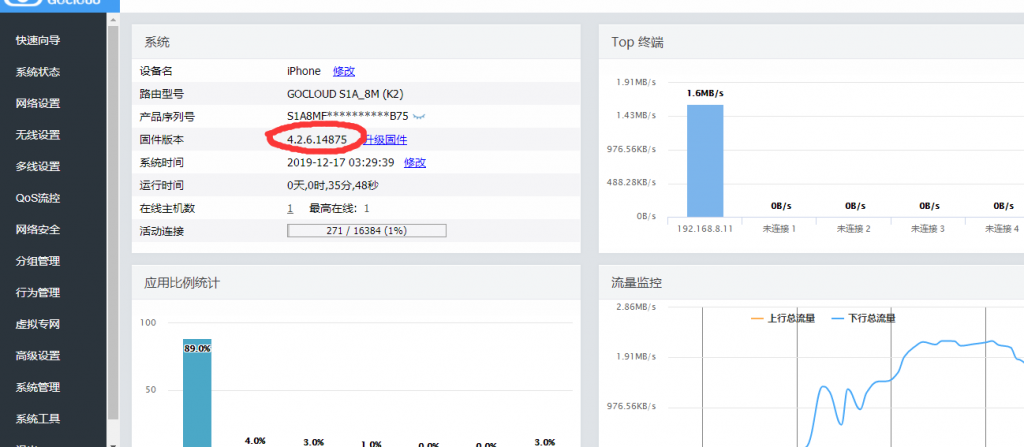
Task: Open 快速向导 in the sidebar
Action: tap(38, 41)
